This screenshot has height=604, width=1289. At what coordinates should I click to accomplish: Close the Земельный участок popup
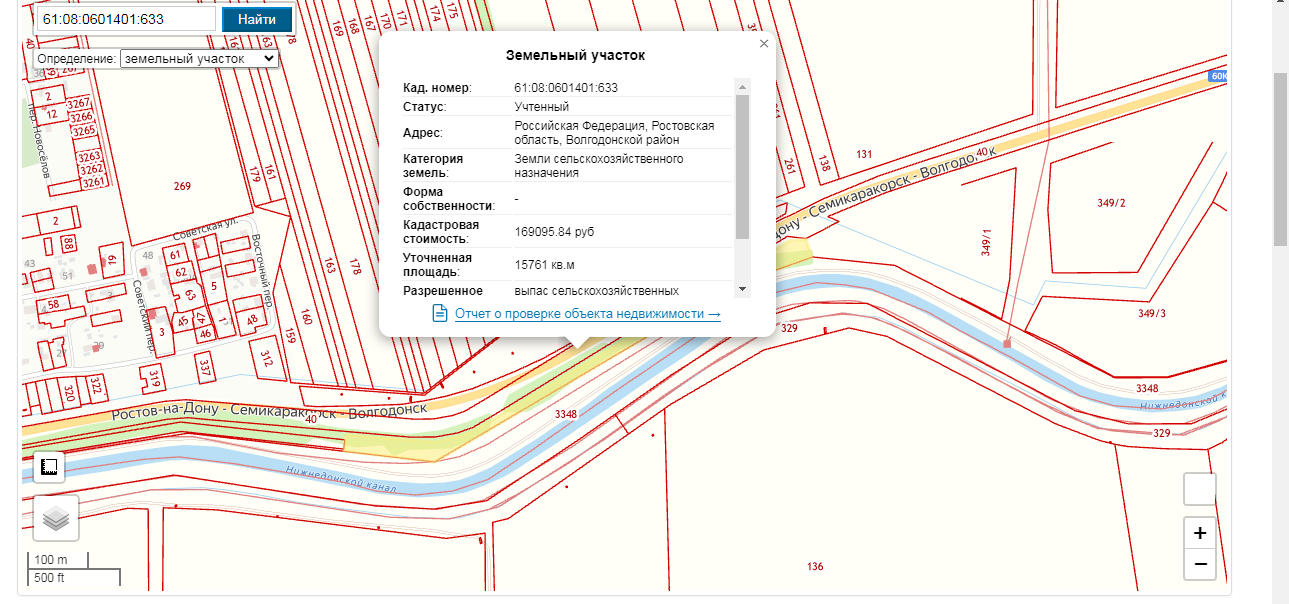[764, 44]
